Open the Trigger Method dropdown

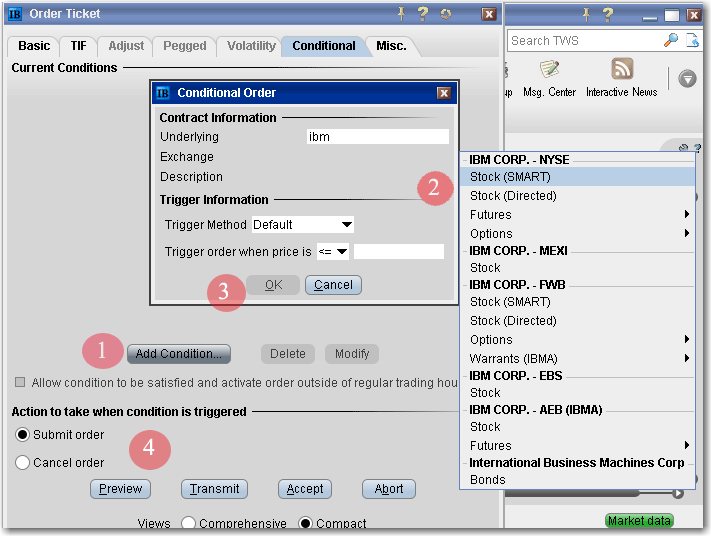(x=302, y=224)
